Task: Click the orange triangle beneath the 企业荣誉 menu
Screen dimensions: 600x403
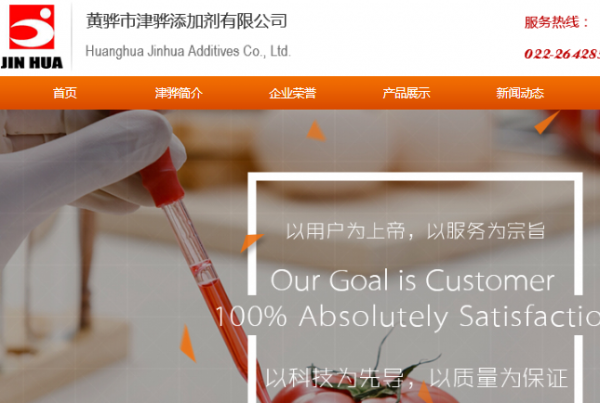Action: click(x=316, y=131)
